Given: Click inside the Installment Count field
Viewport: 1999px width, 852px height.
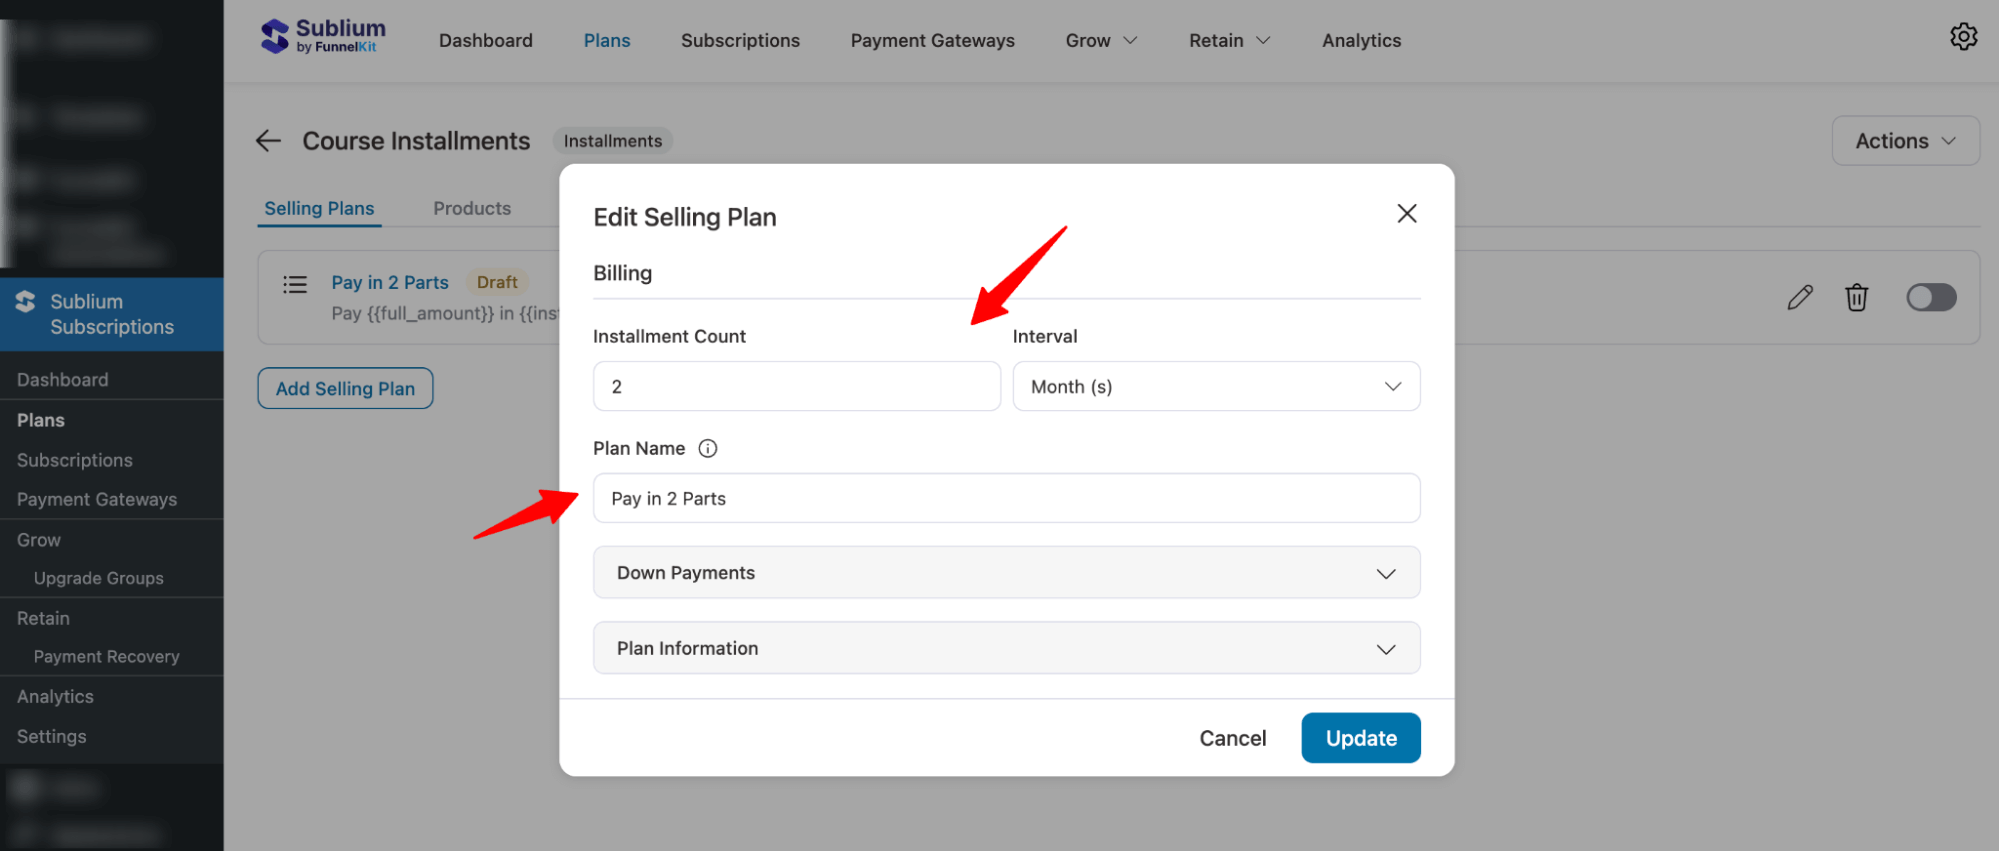Looking at the screenshot, I should (x=796, y=386).
